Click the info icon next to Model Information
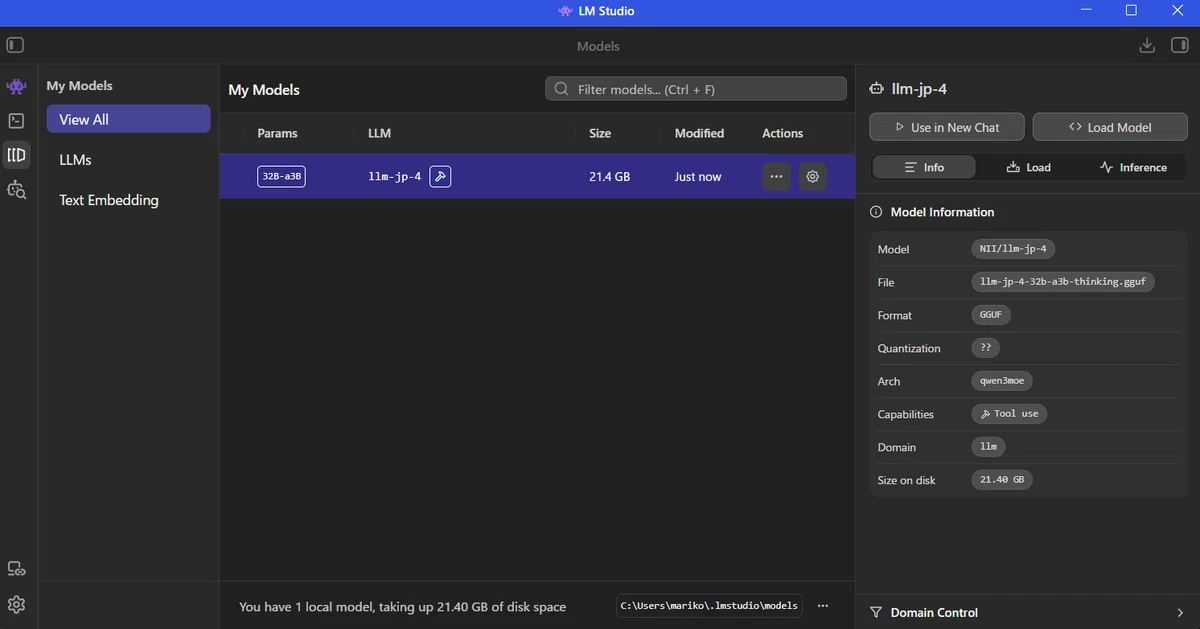This screenshot has height=629, width=1200. 876,212
